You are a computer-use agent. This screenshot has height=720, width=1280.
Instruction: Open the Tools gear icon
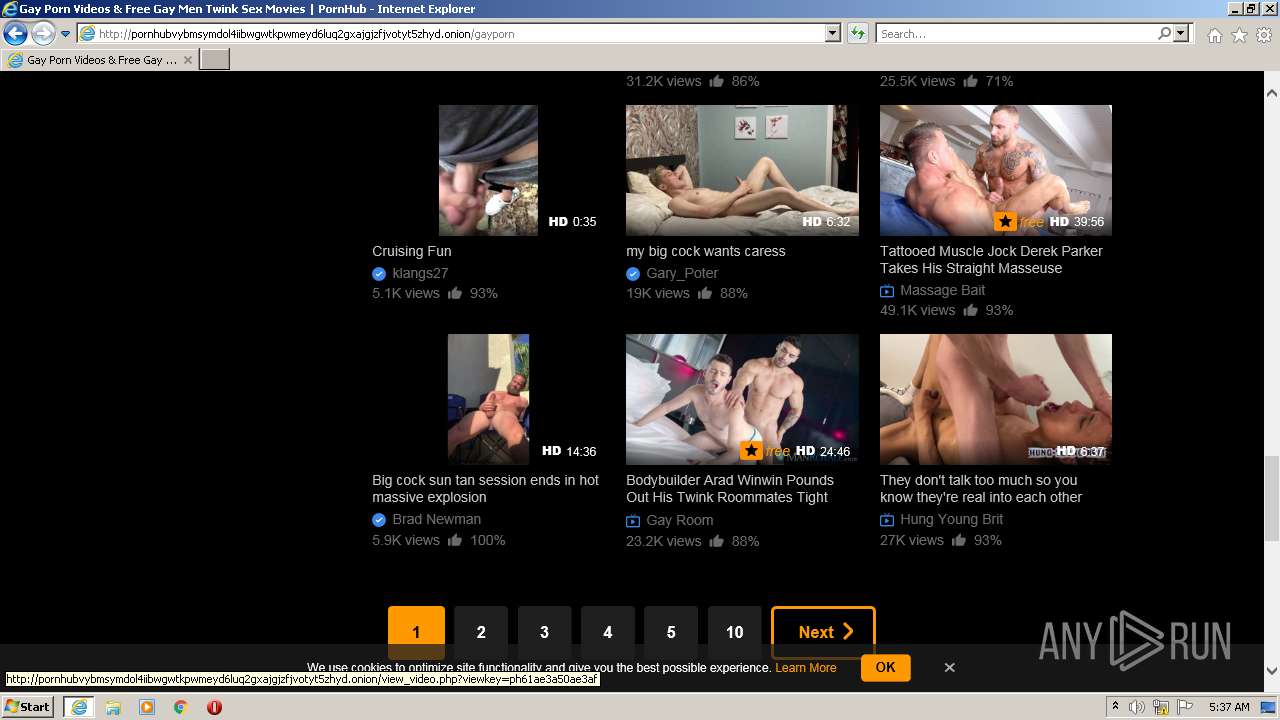1264,35
